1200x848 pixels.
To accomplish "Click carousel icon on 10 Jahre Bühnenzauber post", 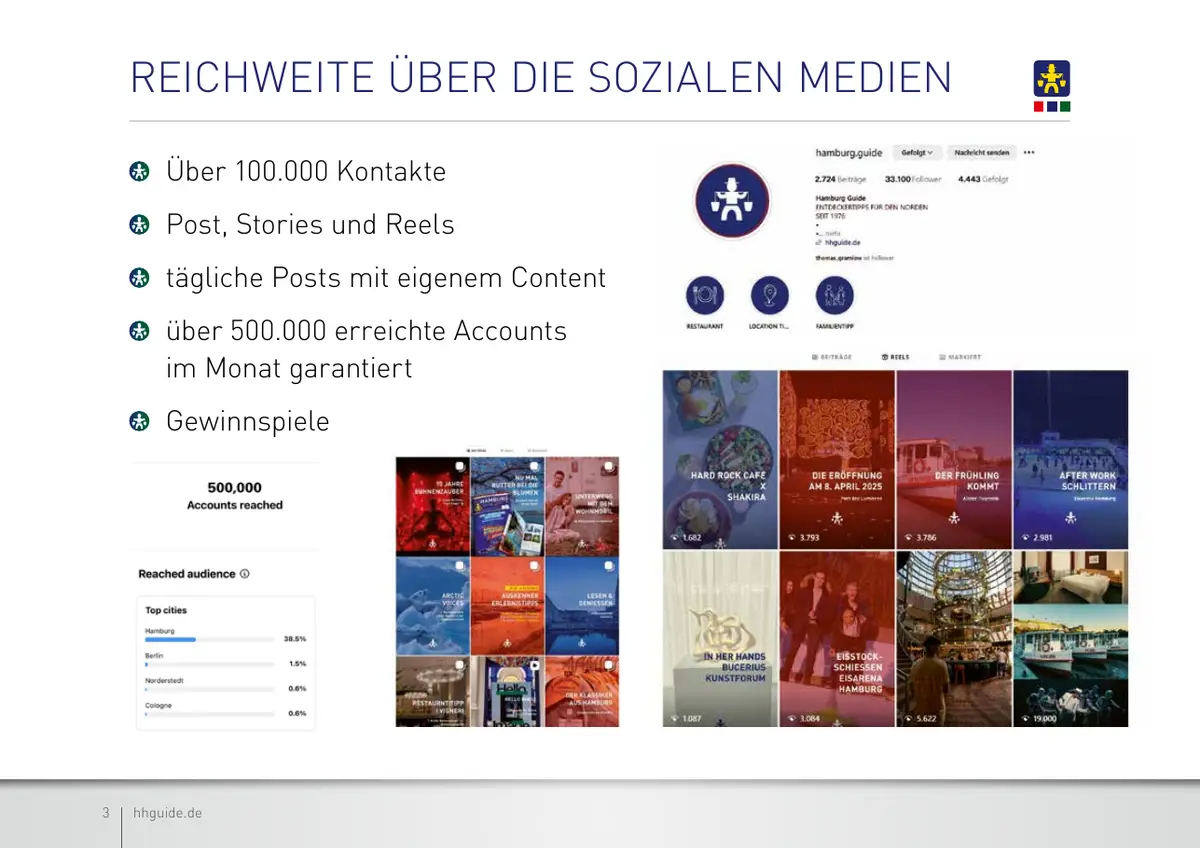I will (x=459, y=466).
